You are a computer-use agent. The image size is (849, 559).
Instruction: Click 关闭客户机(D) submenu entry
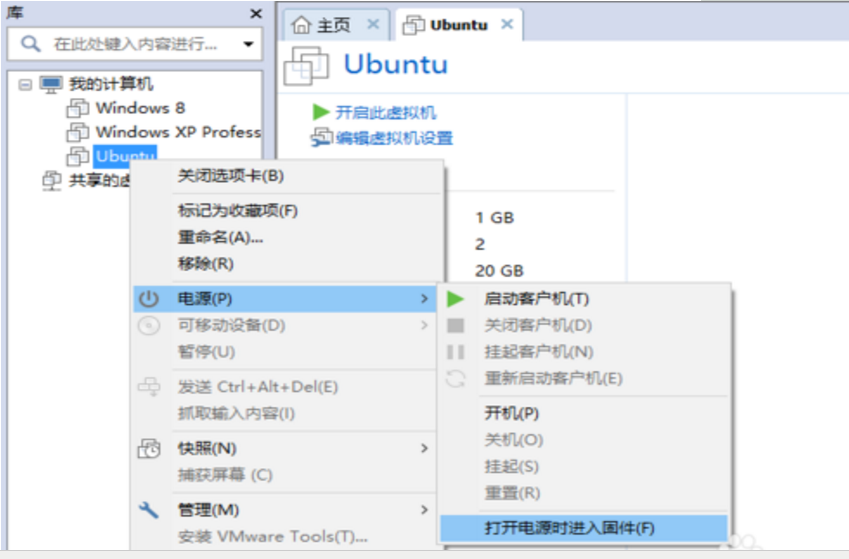coord(538,325)
